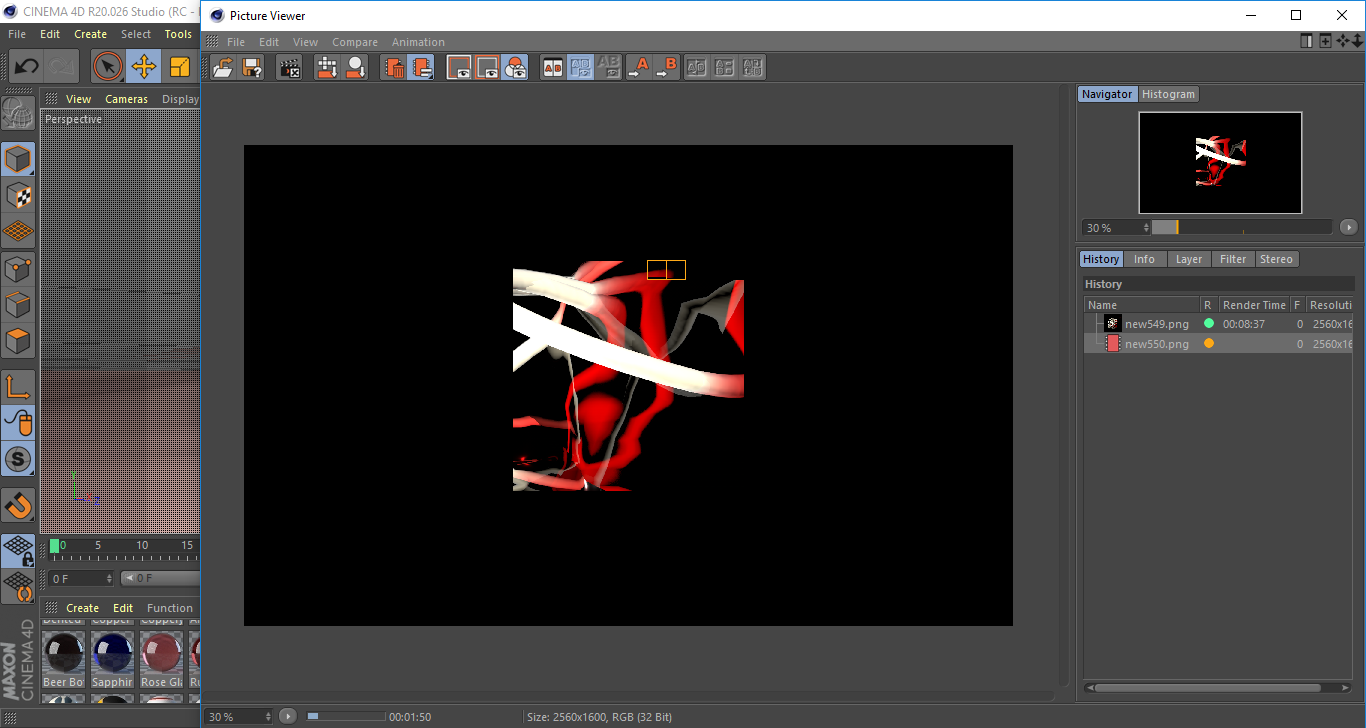Open an image in Picture Viewer

pyautogui.click(x=224, y=68)
